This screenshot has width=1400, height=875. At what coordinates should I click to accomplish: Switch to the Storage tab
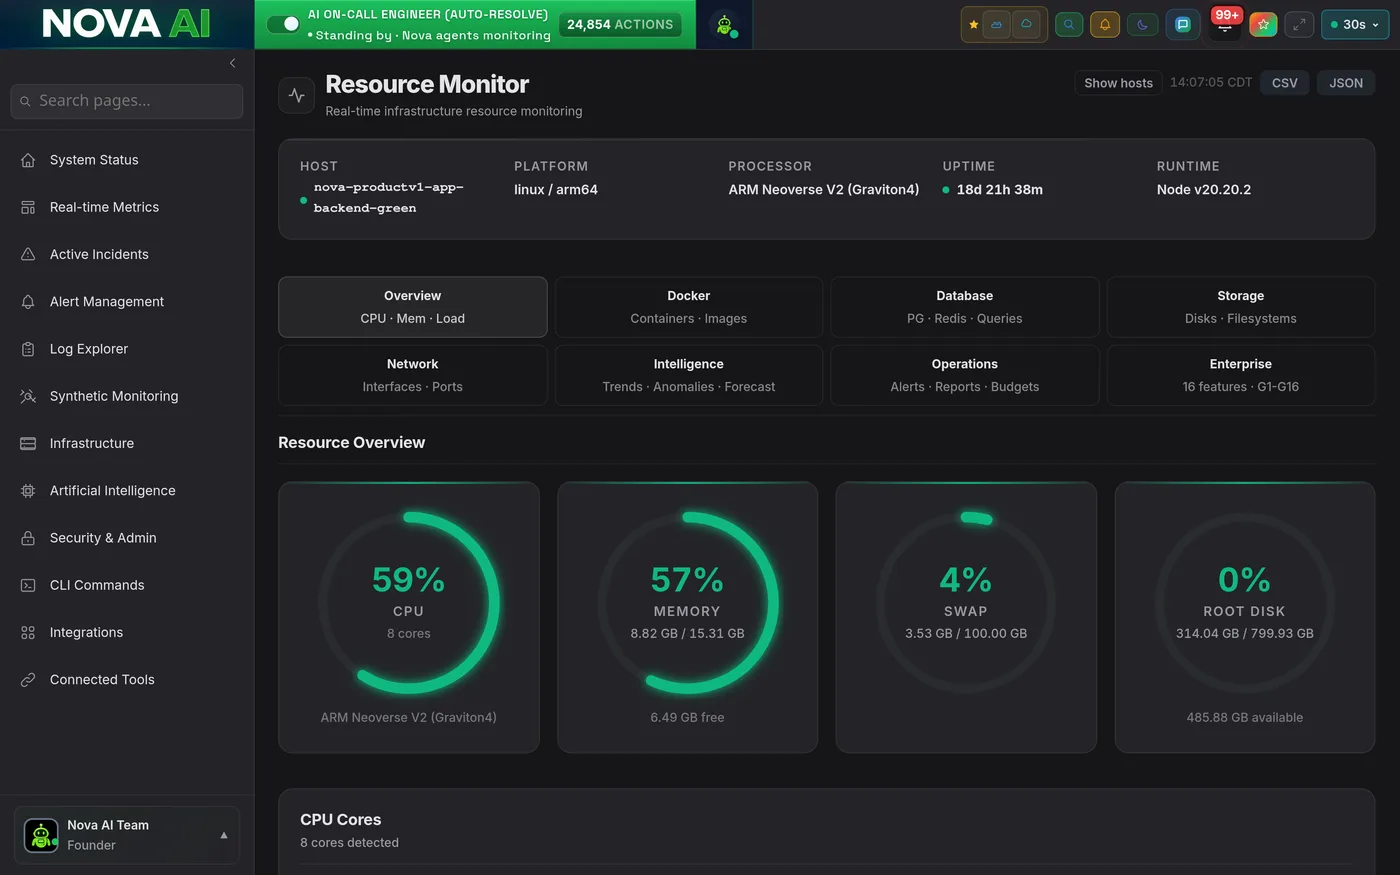(x=1241, y=307)
